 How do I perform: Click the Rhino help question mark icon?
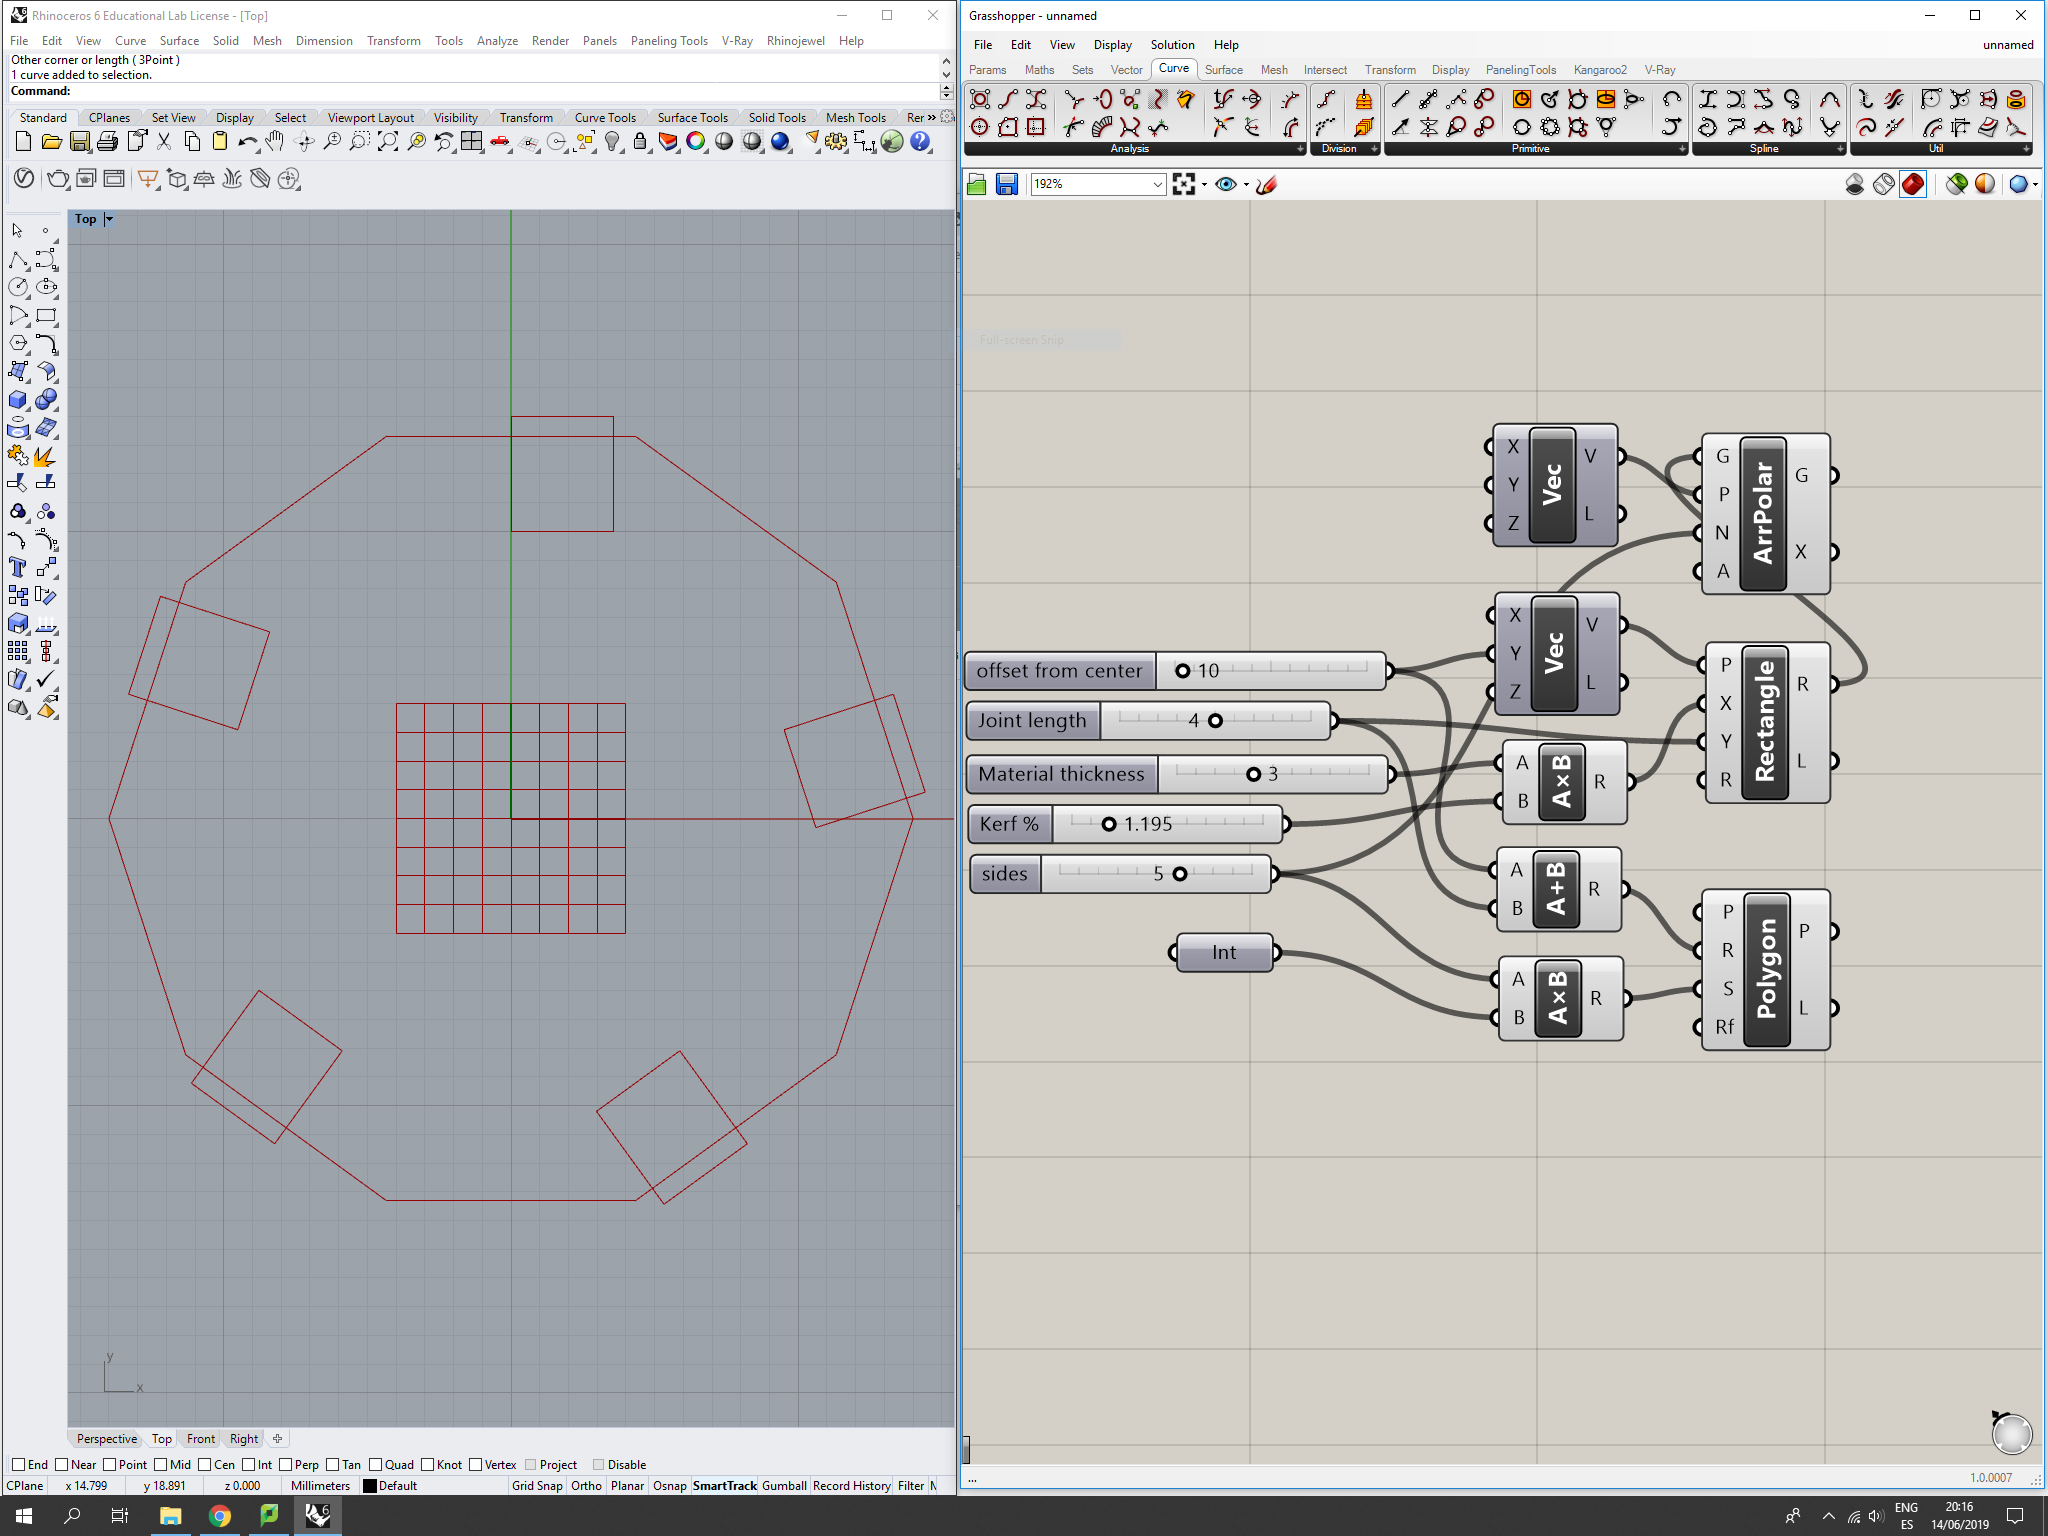[921, 142]
